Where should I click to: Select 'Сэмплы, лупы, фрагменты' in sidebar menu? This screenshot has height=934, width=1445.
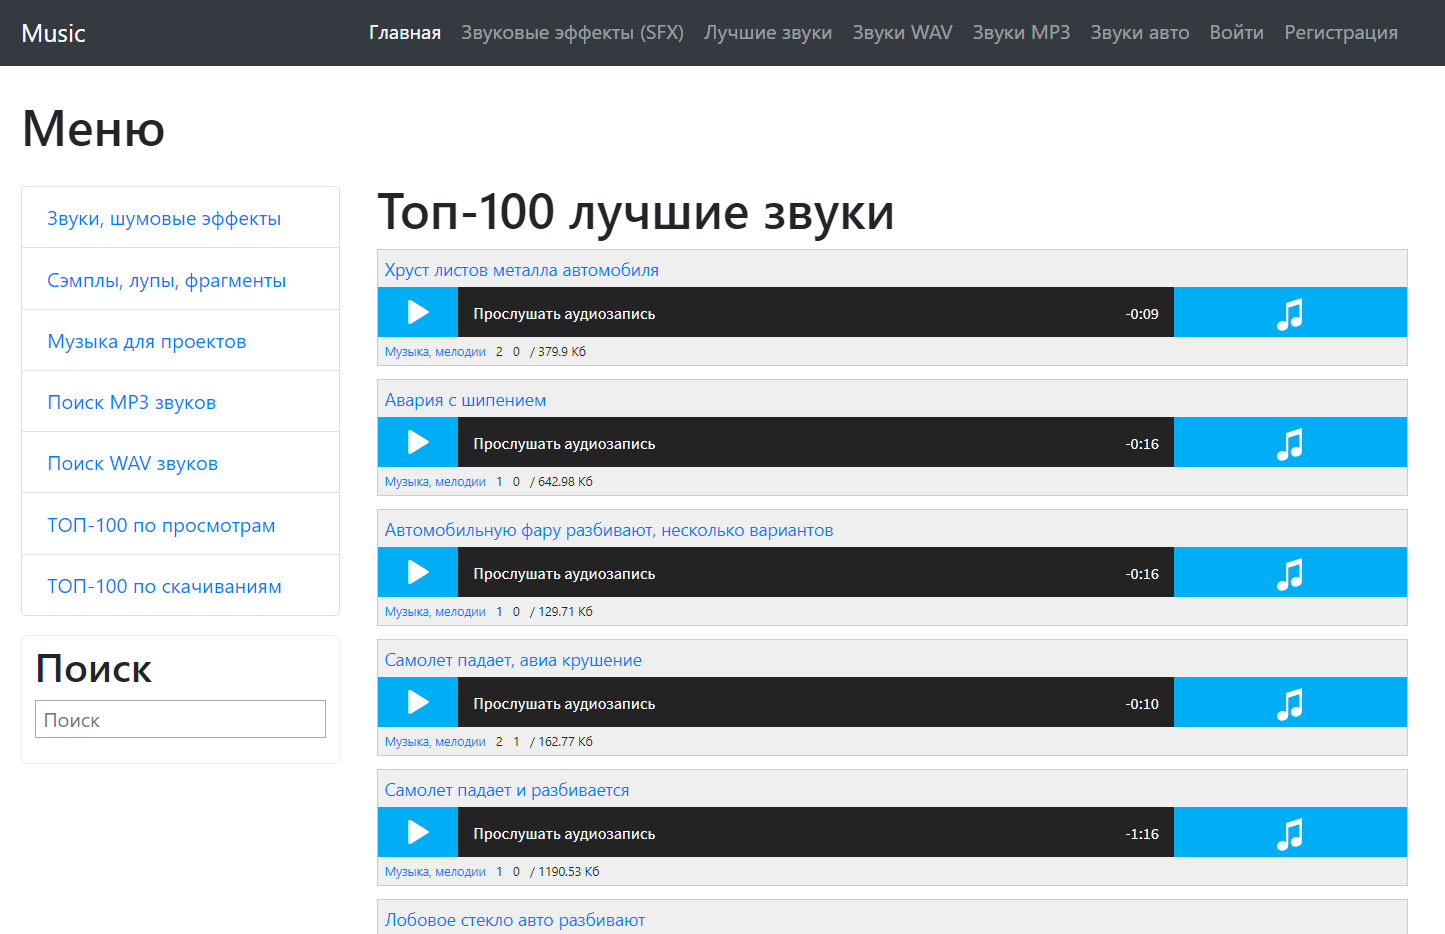(166, 281)
